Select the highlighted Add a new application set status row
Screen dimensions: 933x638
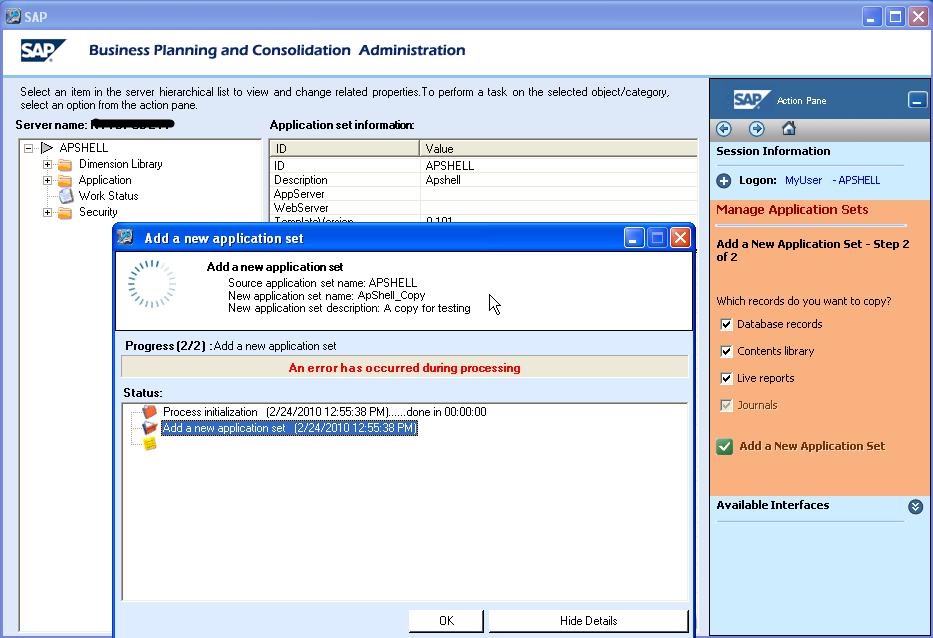(289, 428)
